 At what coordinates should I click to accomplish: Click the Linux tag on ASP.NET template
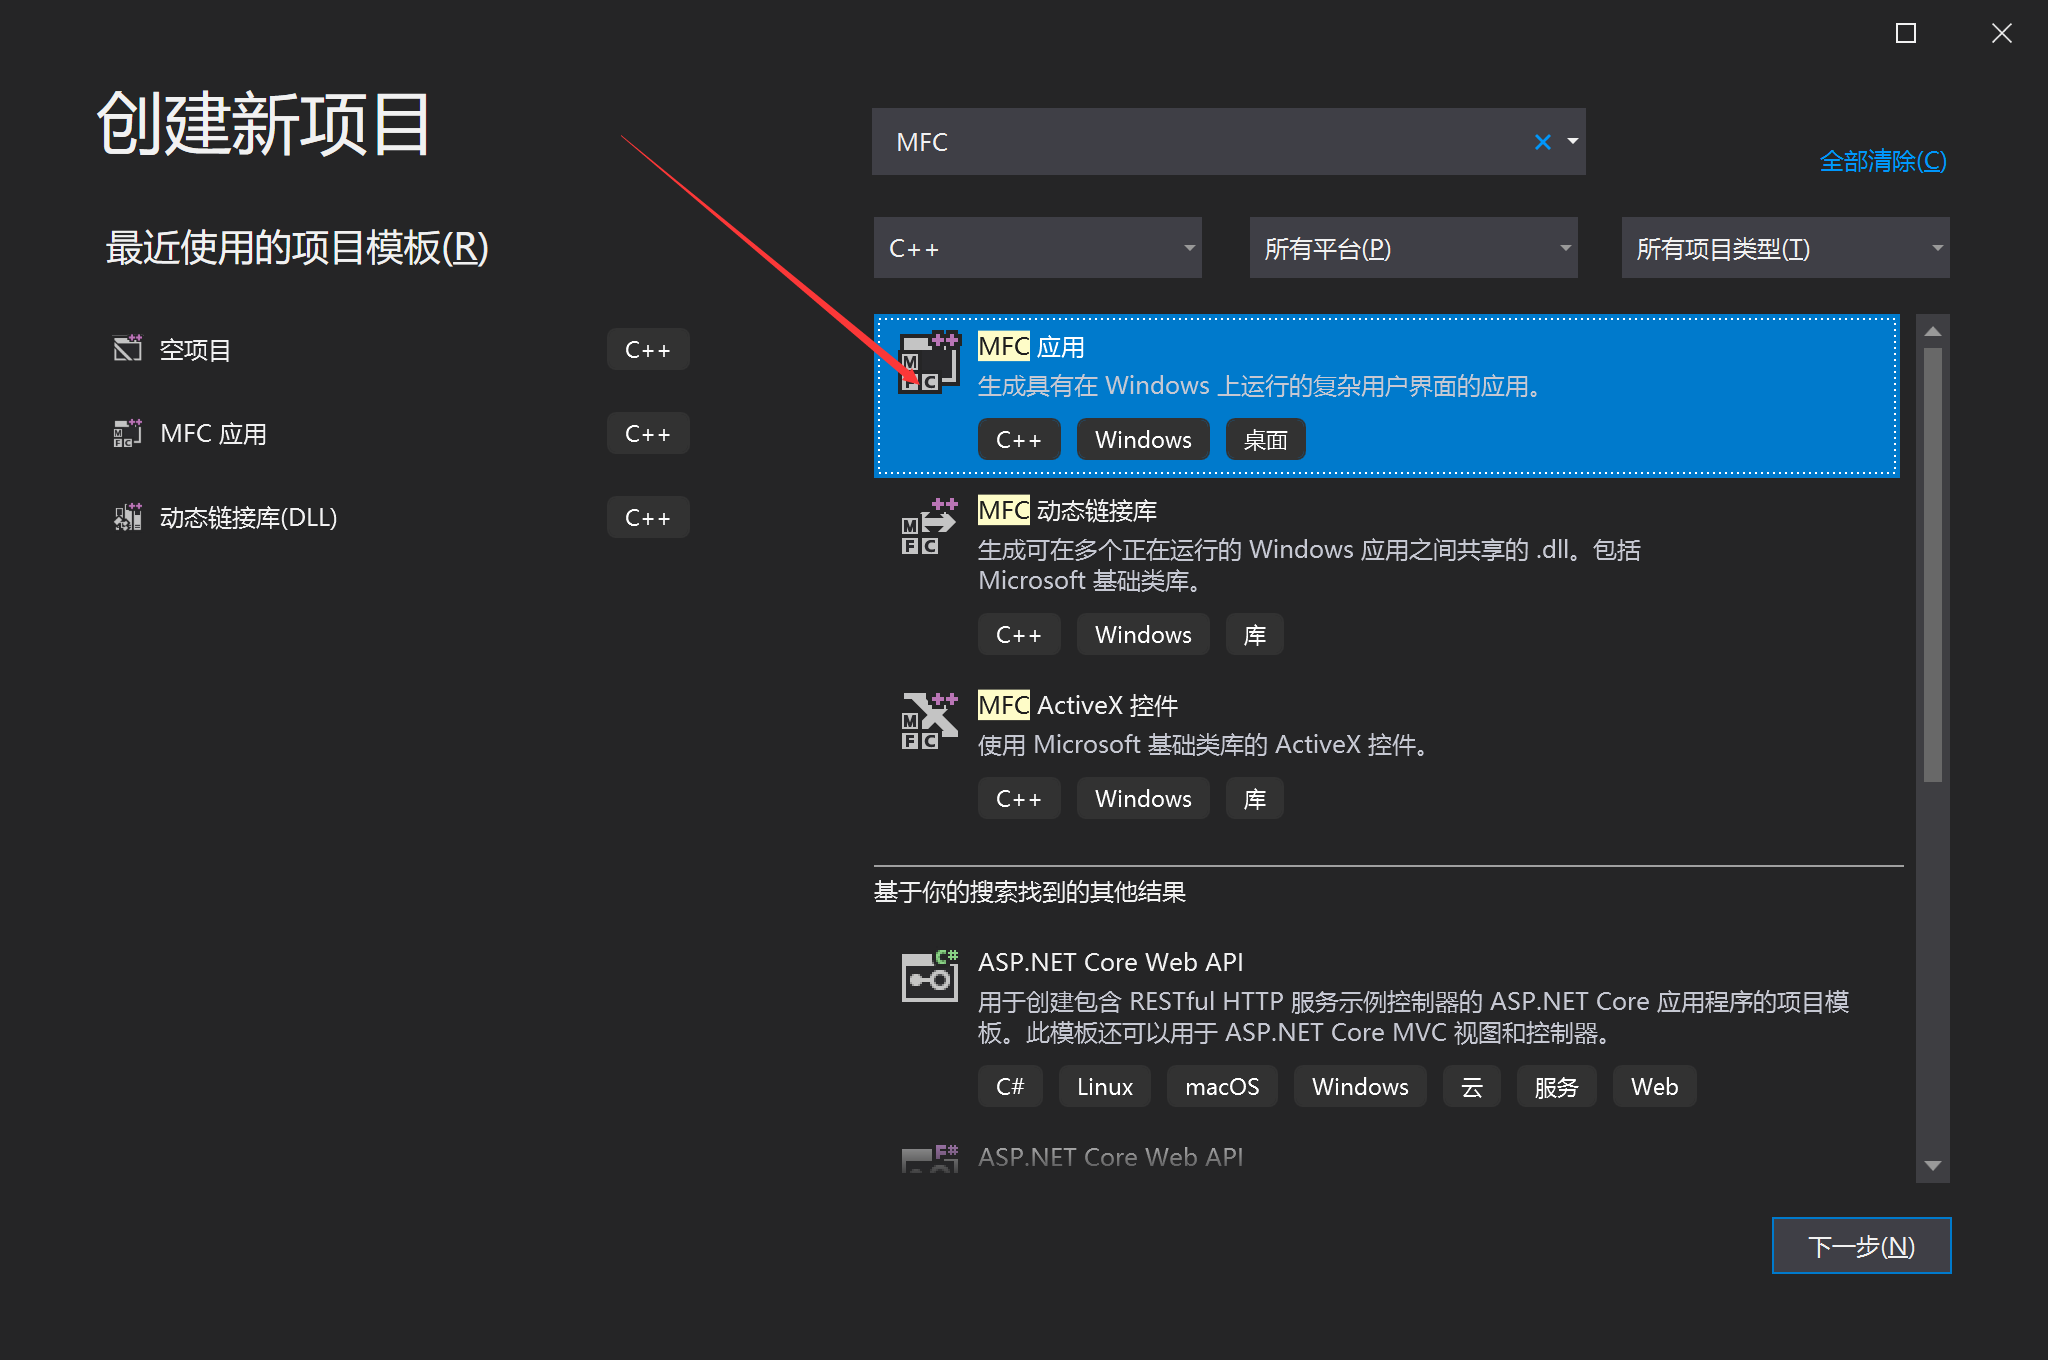pyautogui.click(x=1105, y=1087)
